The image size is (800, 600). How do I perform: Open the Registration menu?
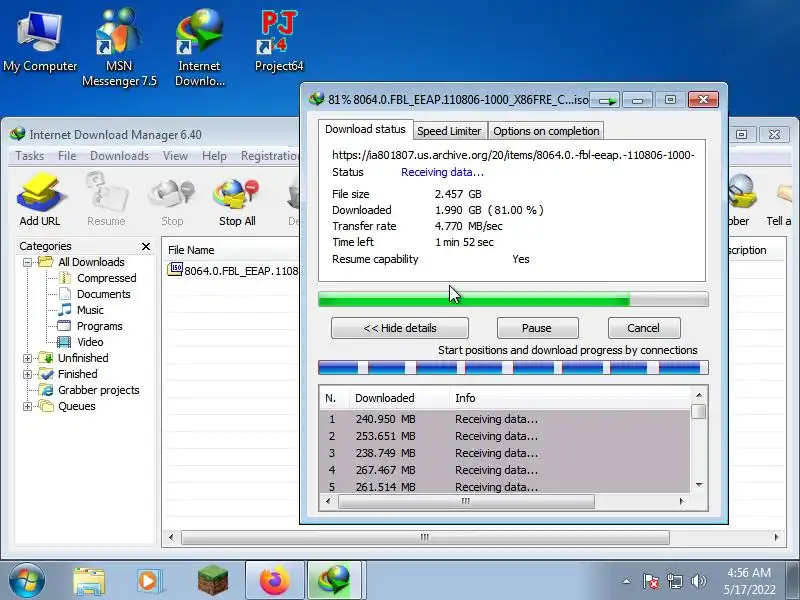pos(270,156)
